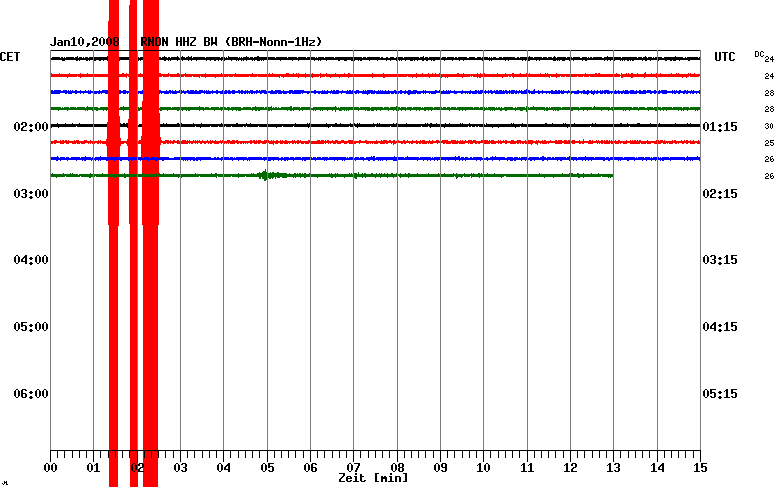Screen dimensions: 780x494
Task: Click the UTC time label 04:15
Action: [720, 327]
